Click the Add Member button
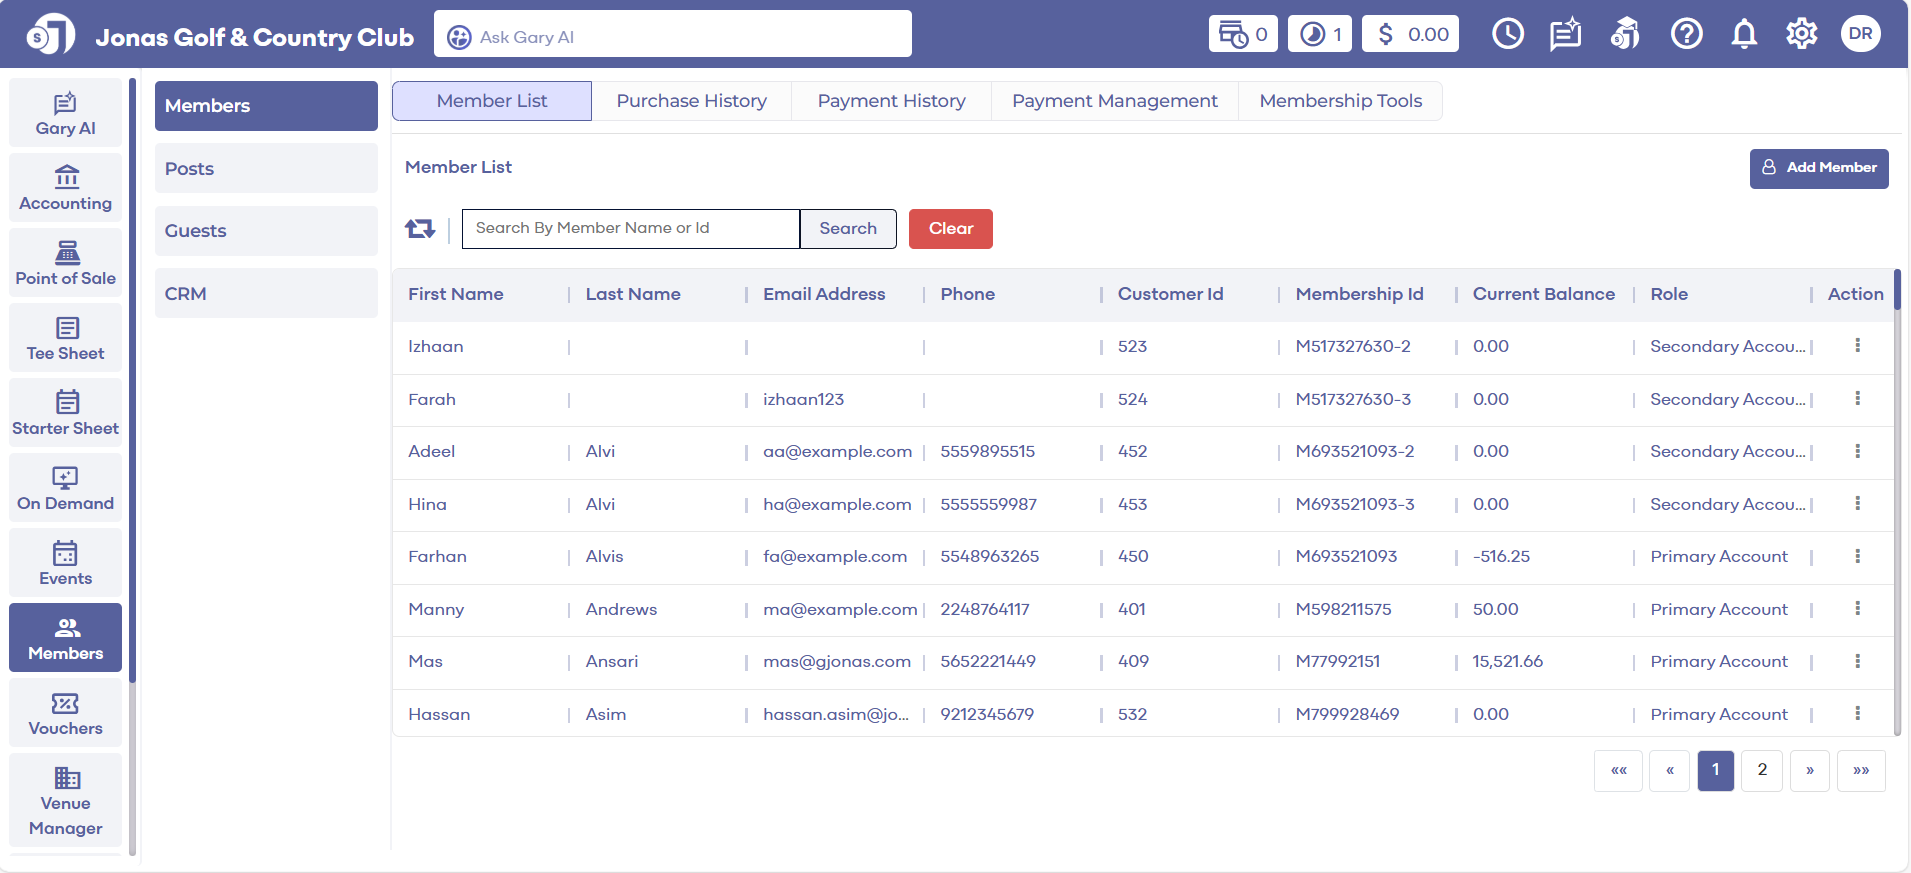The width and height of the screenshot is (1911, 873). 1818,168
